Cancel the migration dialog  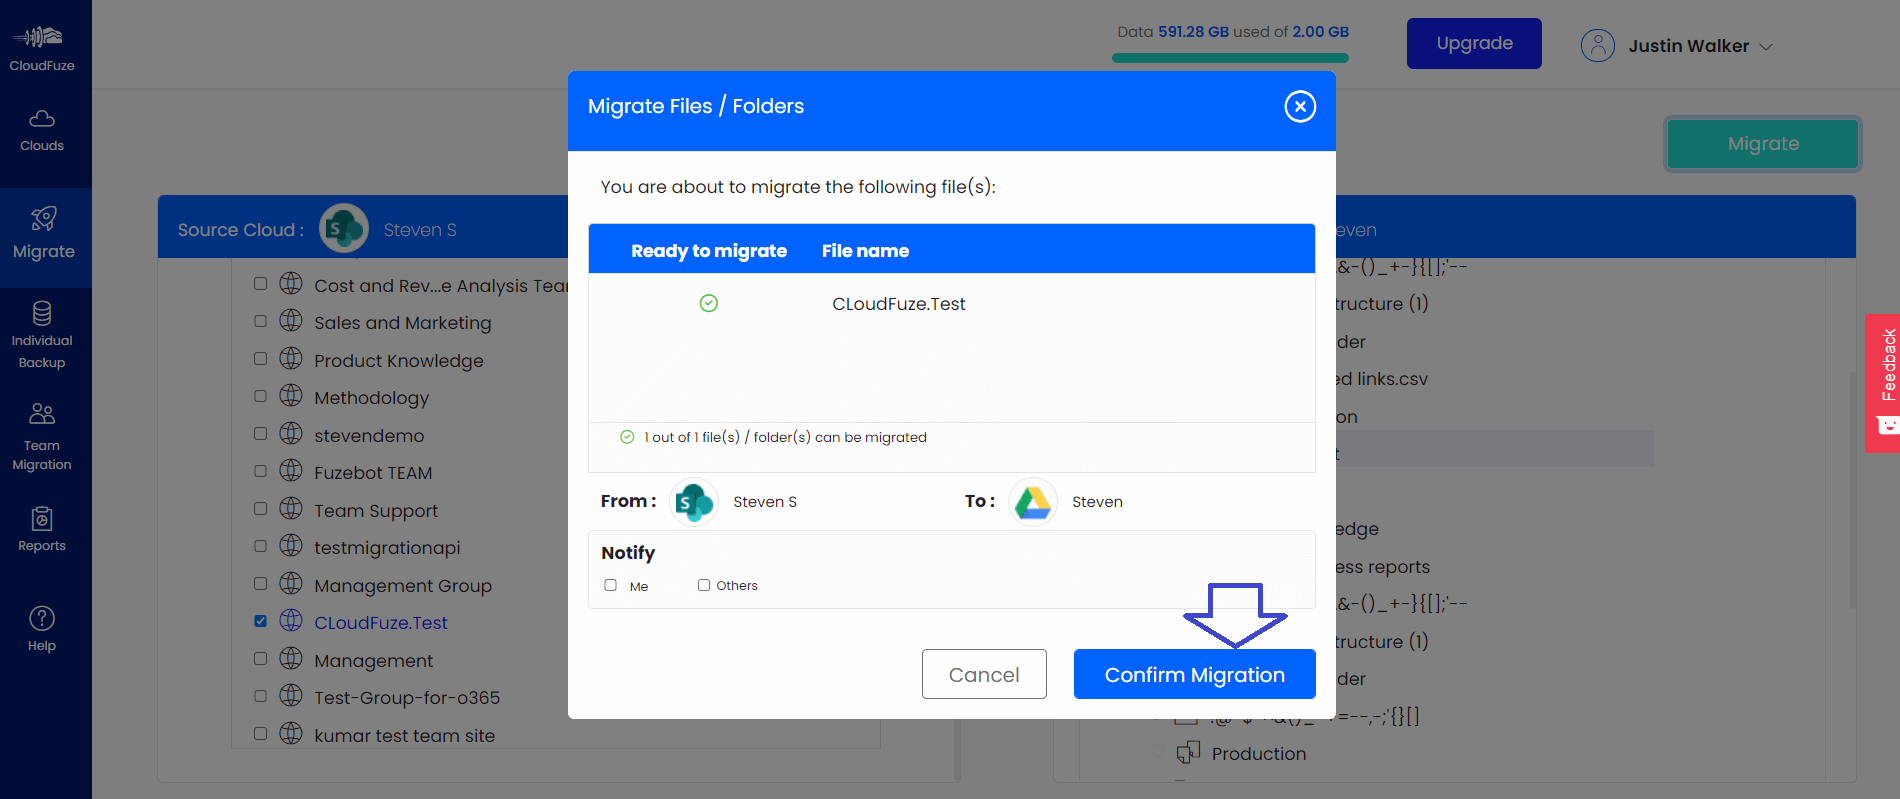pyautogui.click(x=984, y=674)
